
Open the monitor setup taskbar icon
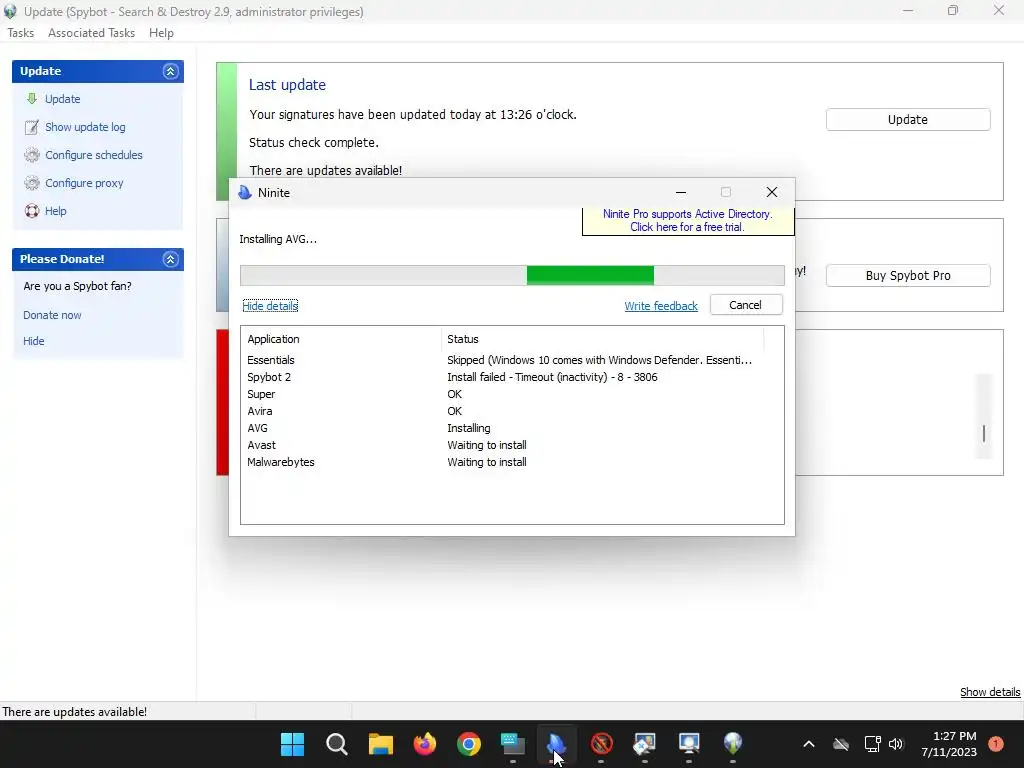[689, 743]
